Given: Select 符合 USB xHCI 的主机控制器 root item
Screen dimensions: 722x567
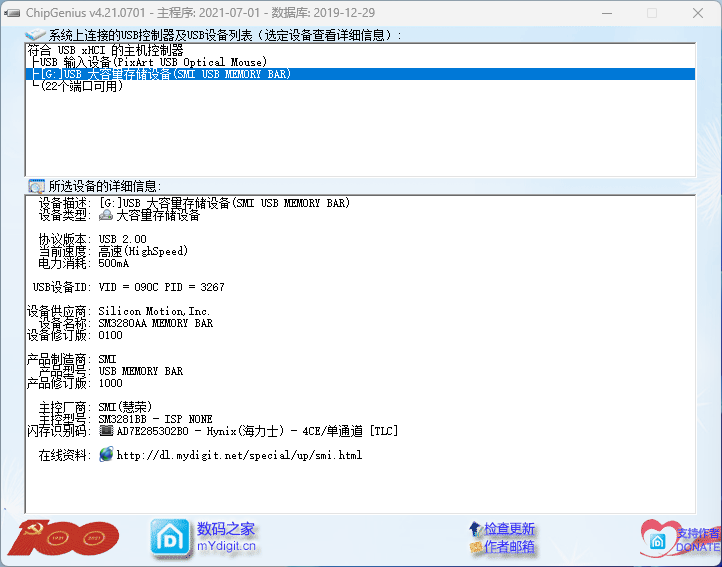Looking at the screenshot, I should point(105,50).
